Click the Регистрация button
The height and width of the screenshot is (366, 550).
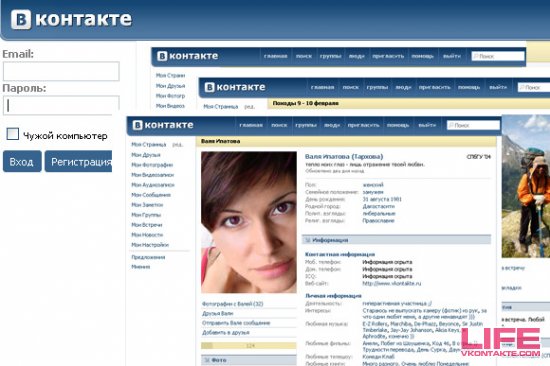pyautogui.click(x=79, y=161)
